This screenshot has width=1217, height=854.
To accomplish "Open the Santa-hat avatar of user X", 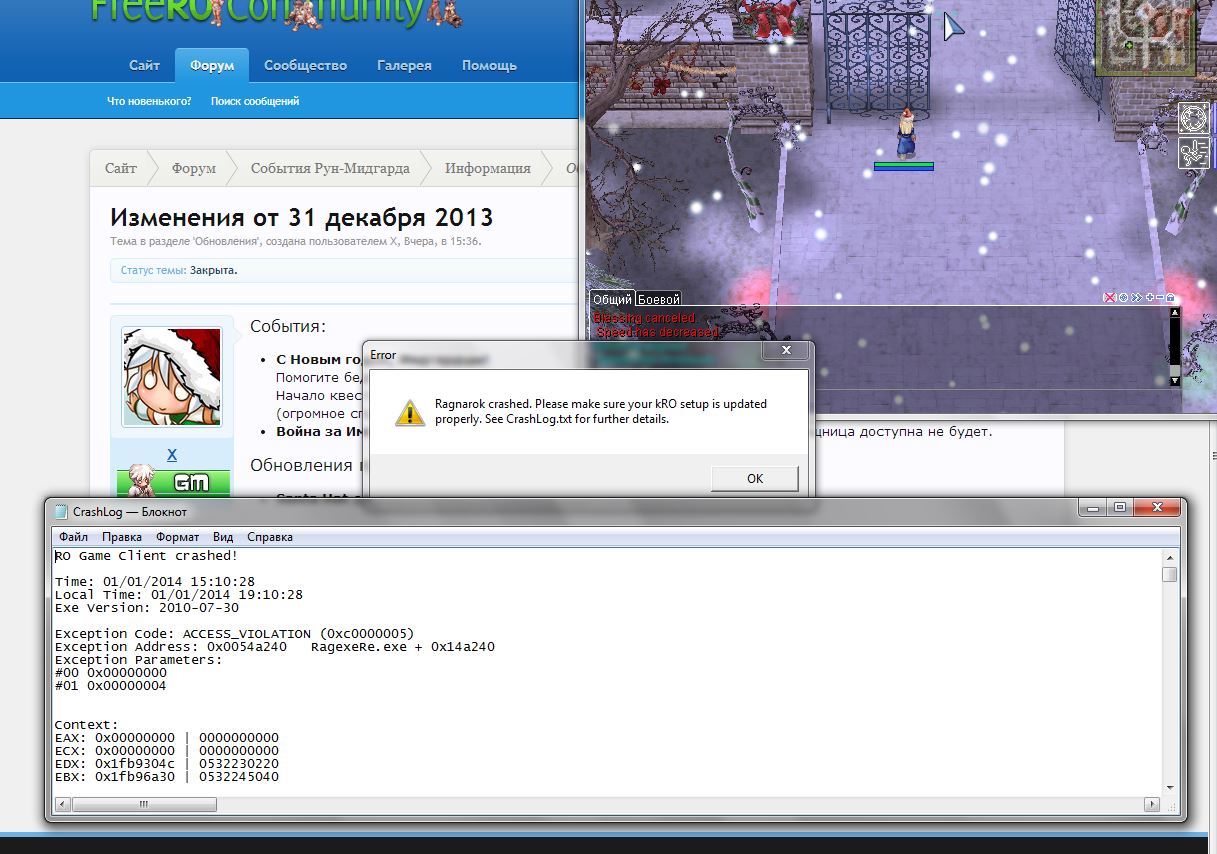I will pyautogui.click(x=171, y=377).
